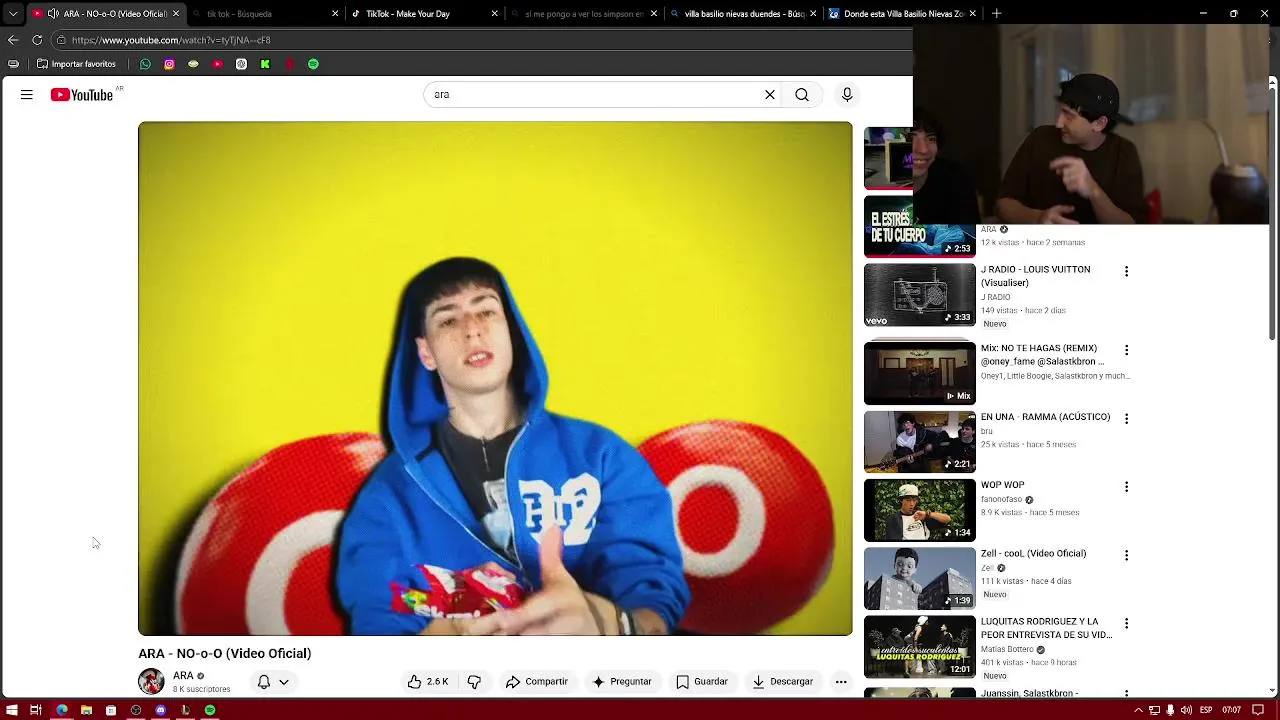
Task: Click the browser address bar URL
Action: tap(171, 40)
